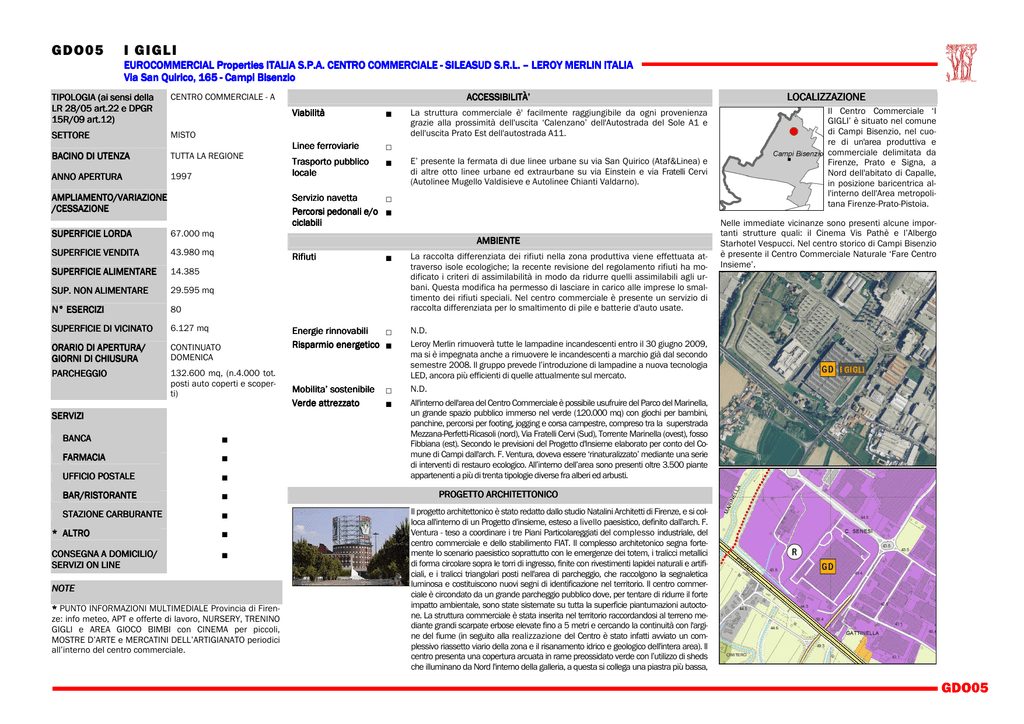
Task: Open the grey Campi Bisenzio locator map
Action: click(x=771, y=159)
